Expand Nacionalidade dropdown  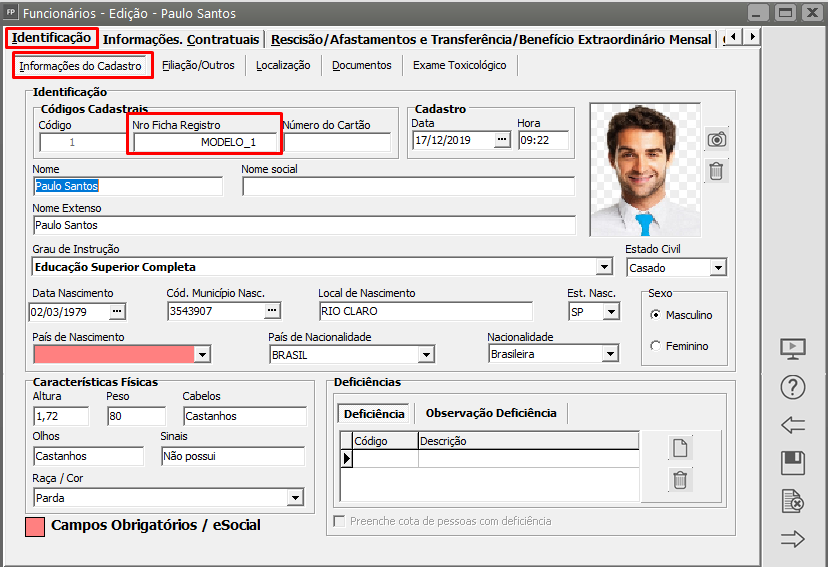(x=610, y=354)
